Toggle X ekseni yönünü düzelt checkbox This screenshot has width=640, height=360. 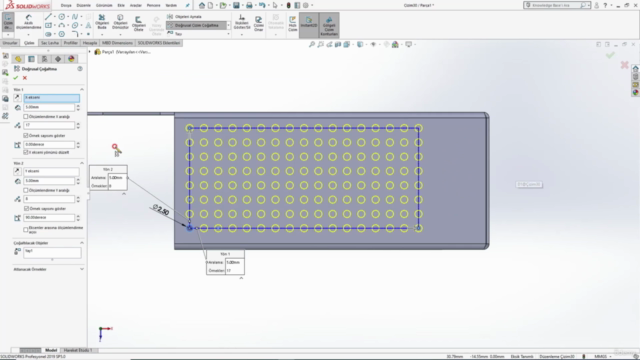[x=26, y=152]
